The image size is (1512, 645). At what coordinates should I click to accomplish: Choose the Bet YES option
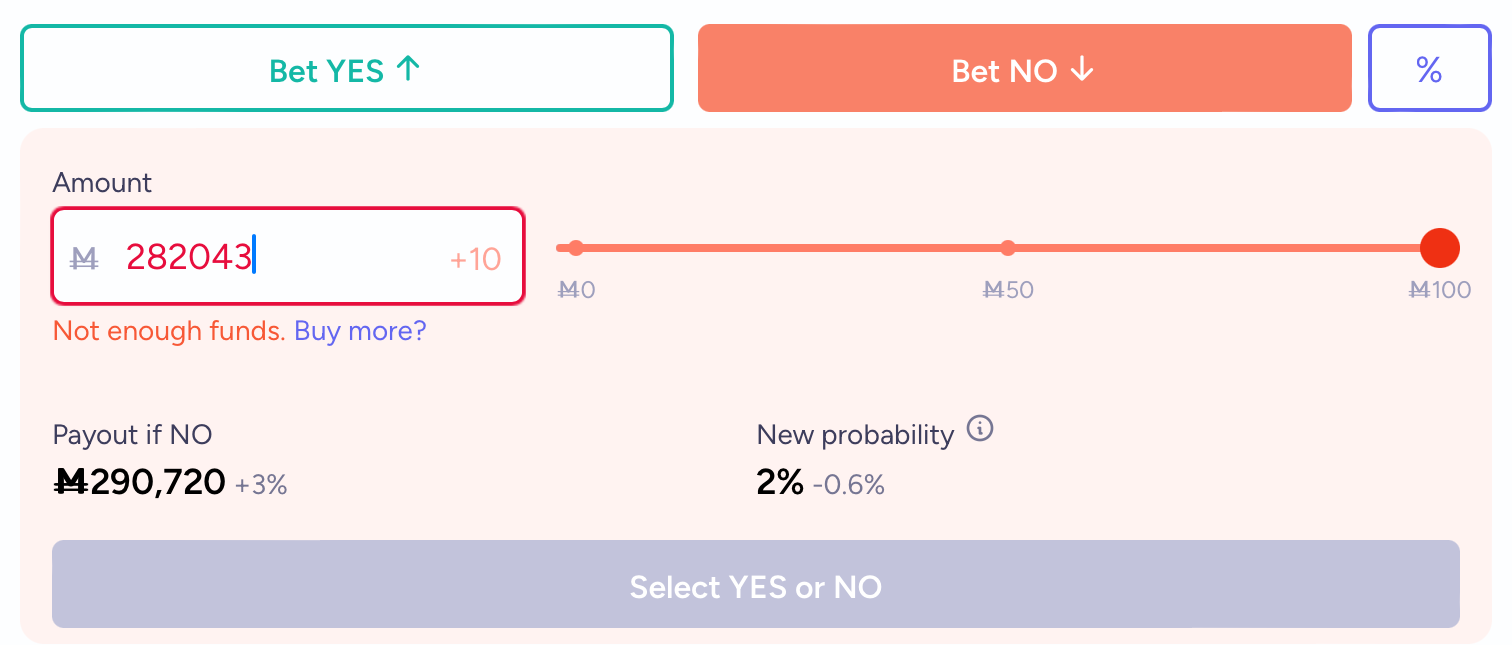pyautogui.click(x=346, y=68)
